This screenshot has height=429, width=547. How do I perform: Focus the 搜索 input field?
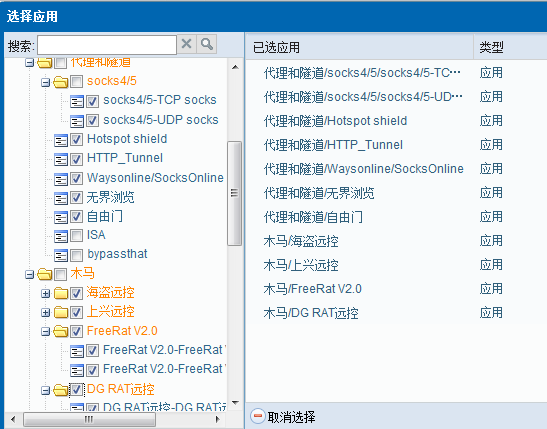[107, 45]
